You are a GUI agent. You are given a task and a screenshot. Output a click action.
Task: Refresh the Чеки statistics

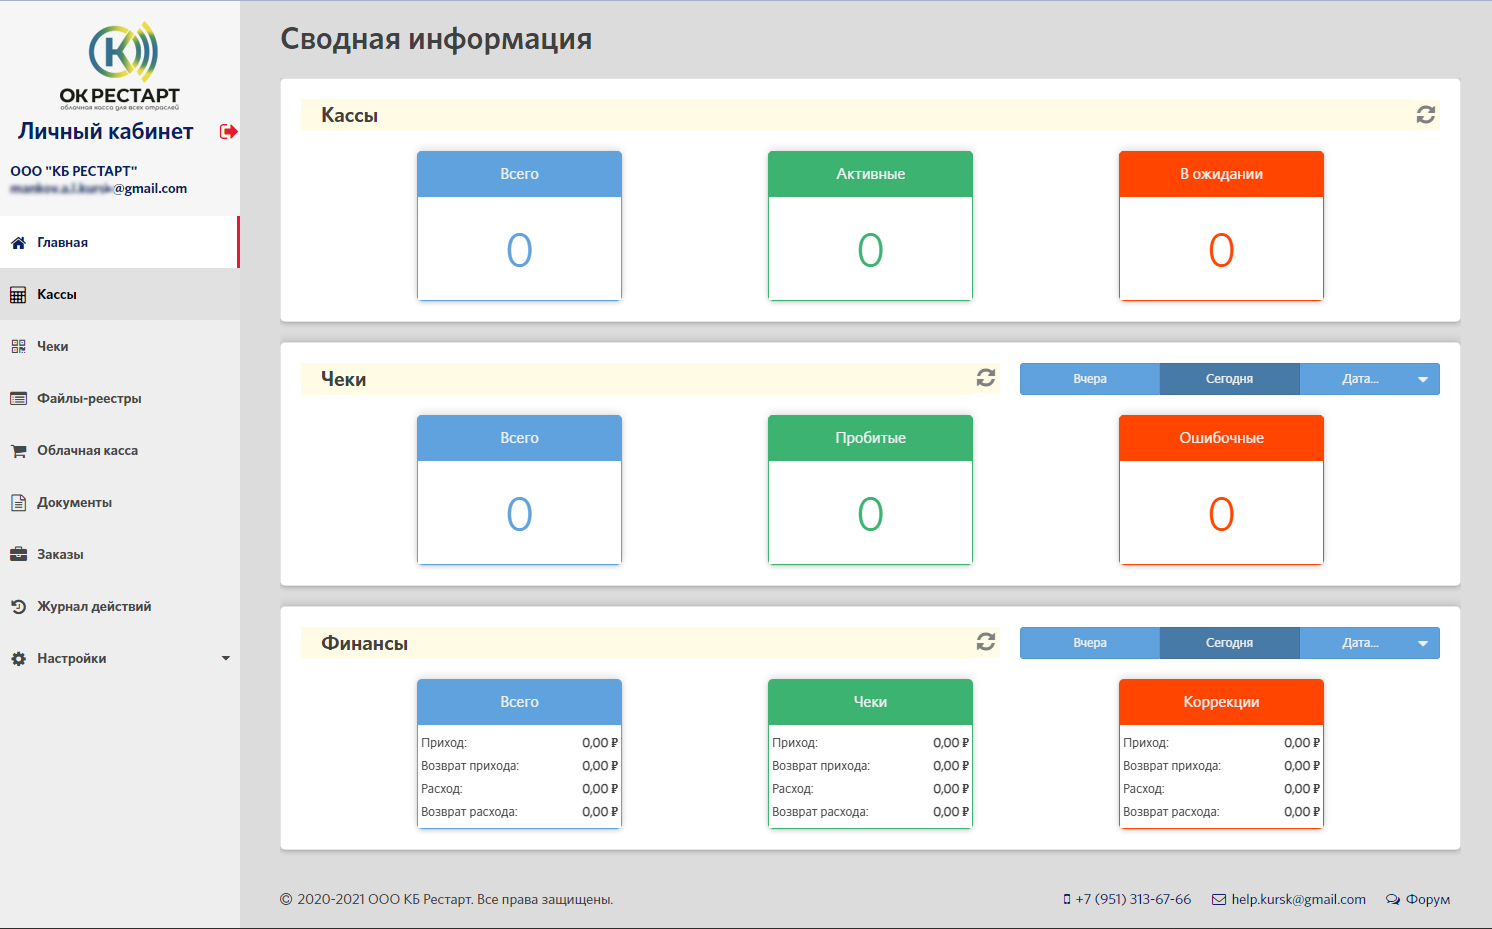(987, 378)
